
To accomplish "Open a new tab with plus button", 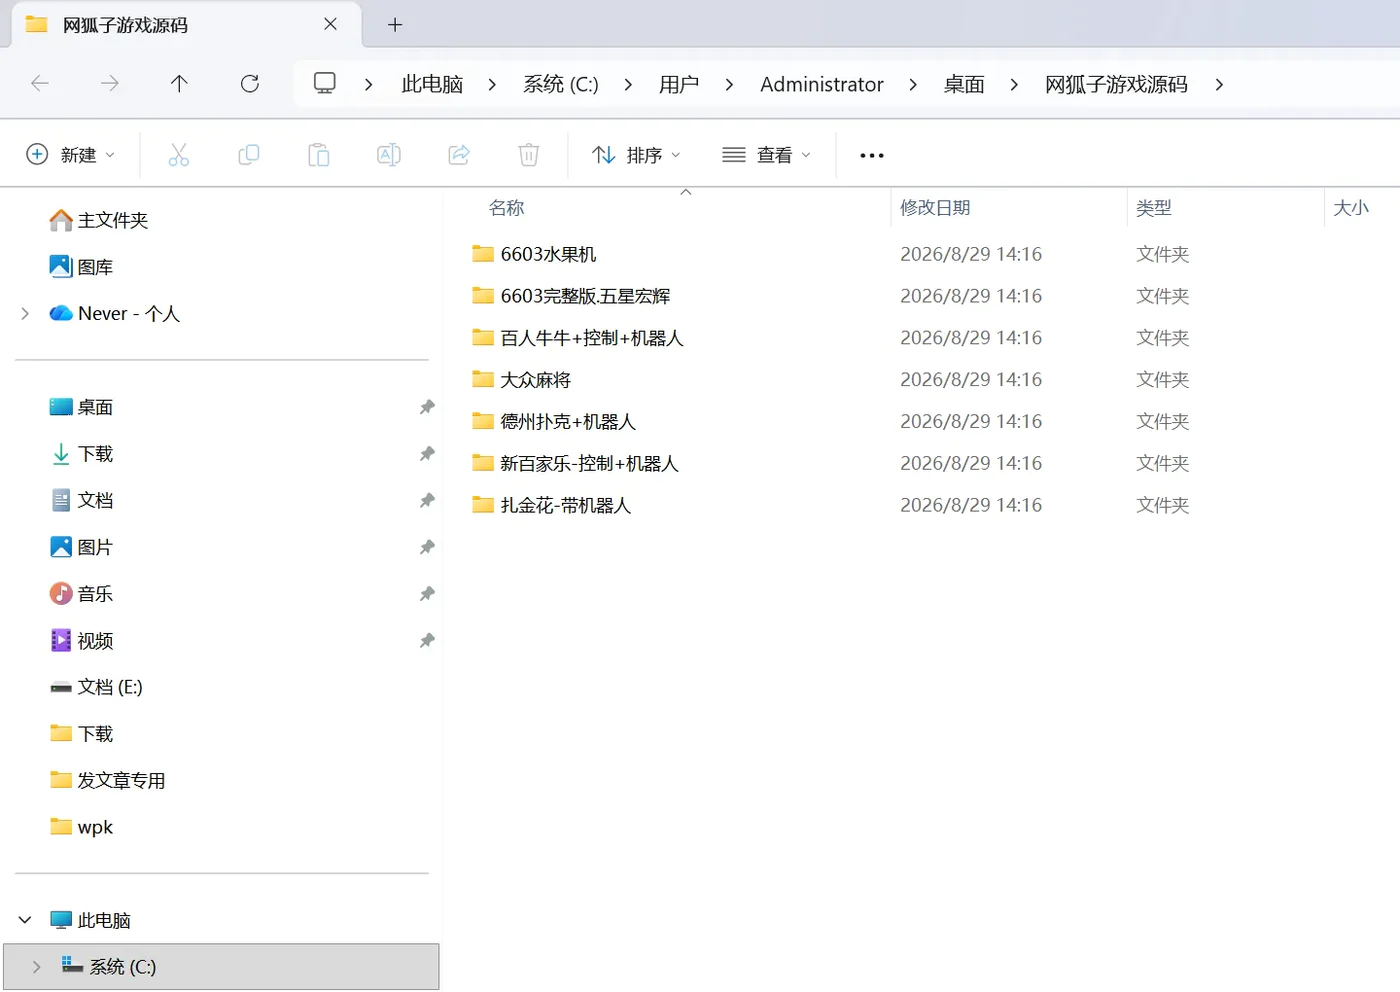I will pyautogui.click(x=395, y=25).
